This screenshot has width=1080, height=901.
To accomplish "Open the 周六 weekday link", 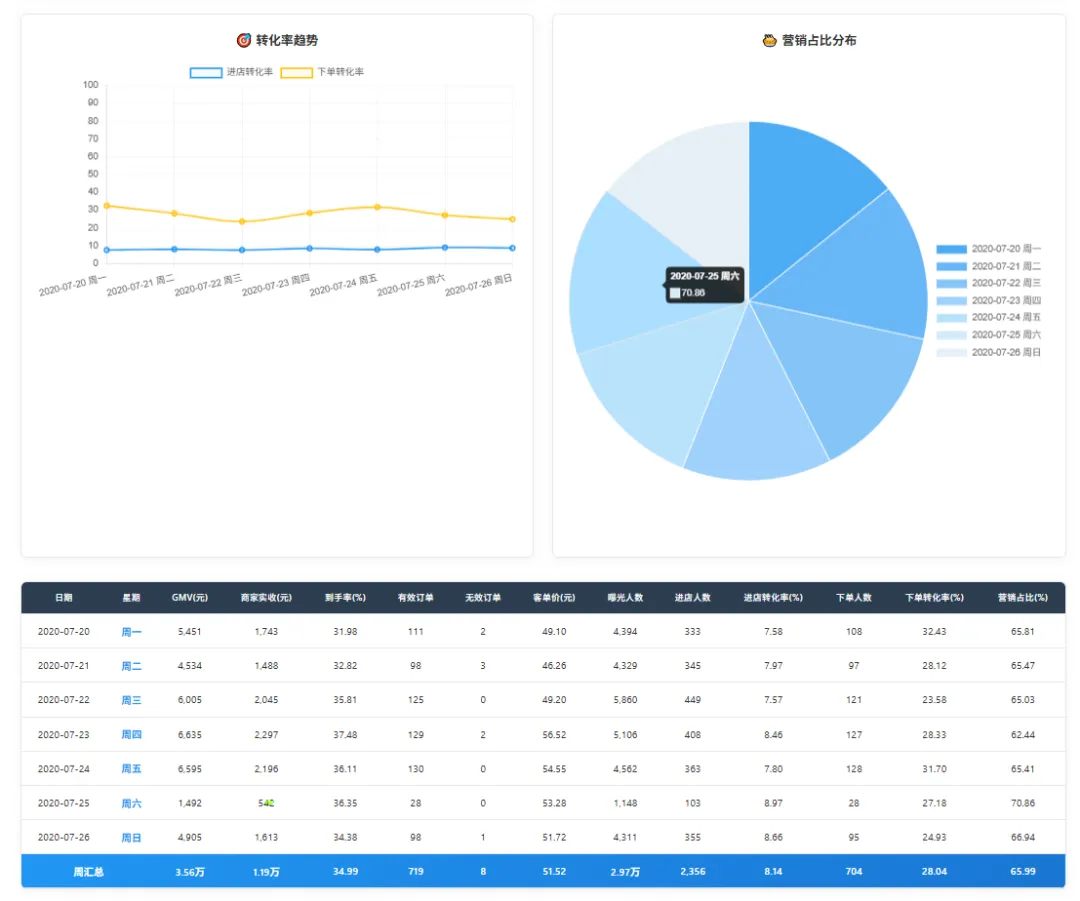I will (131, 803).
